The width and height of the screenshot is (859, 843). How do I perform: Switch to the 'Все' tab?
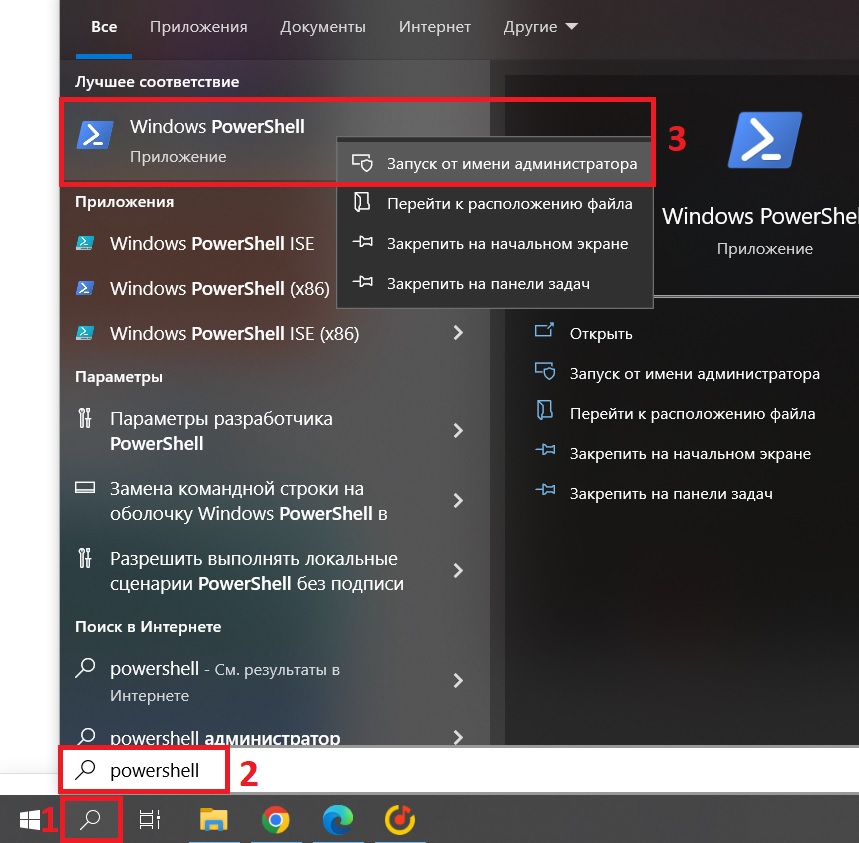pyautogui.click(x=104, y=26)
